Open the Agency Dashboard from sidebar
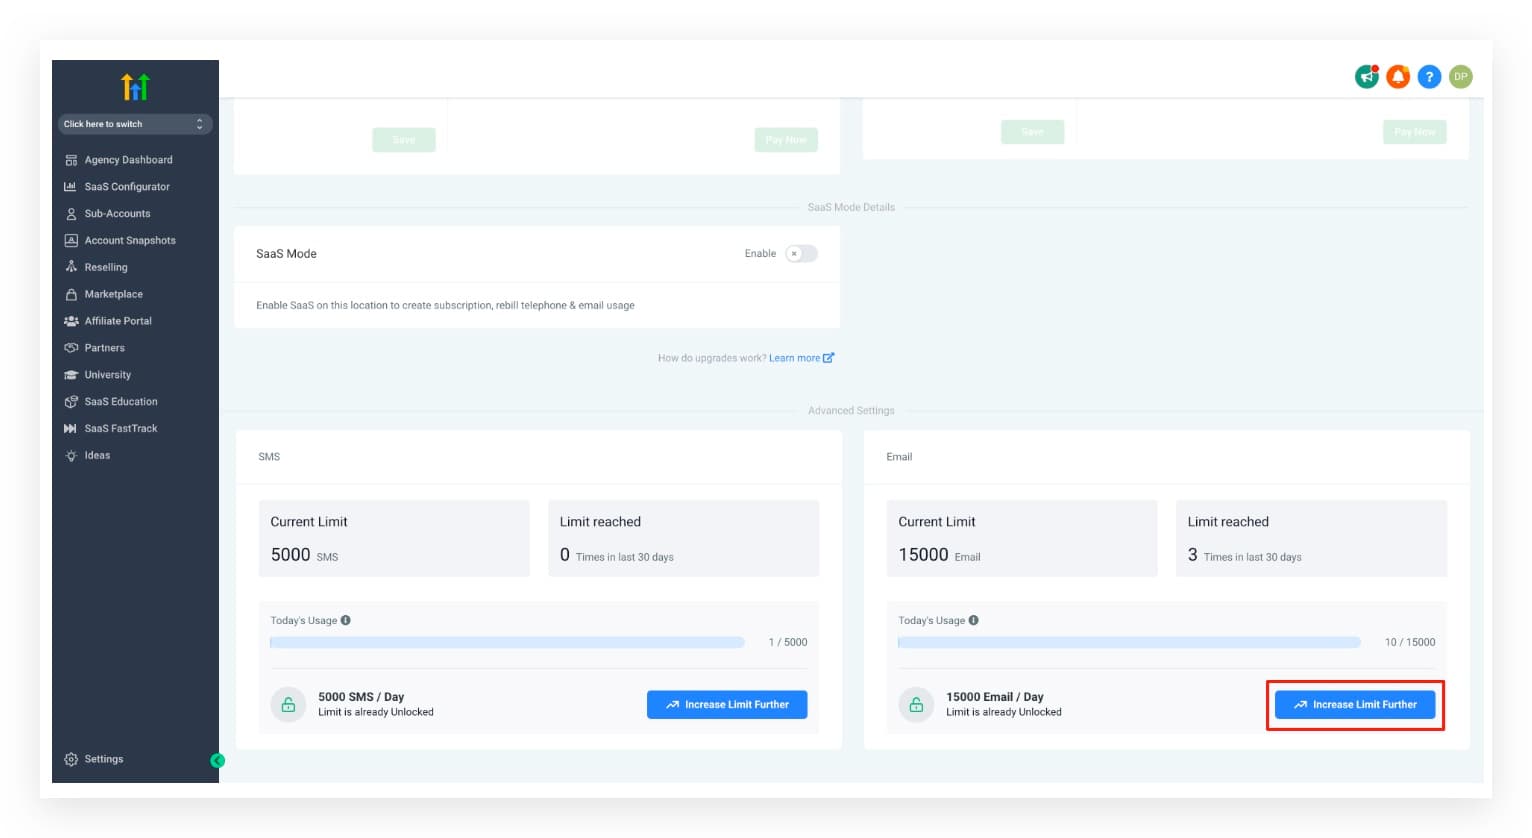 (x=129, y=159)
